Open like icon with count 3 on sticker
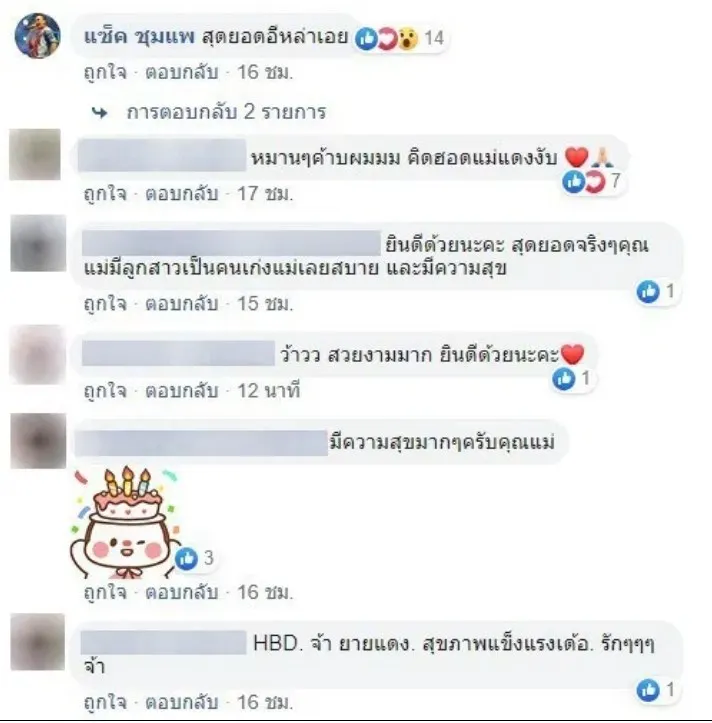 tap(195, 558)
